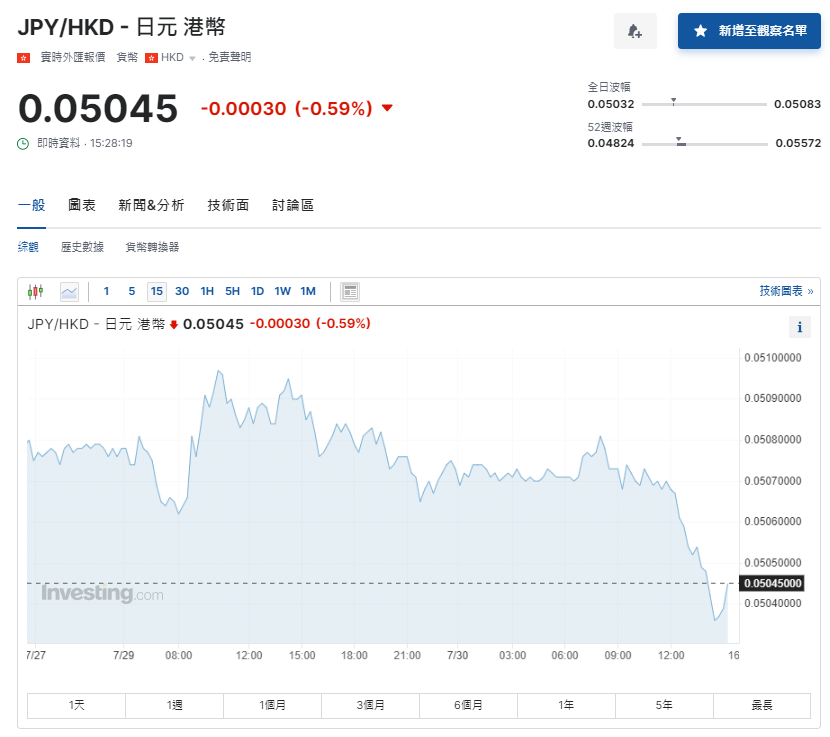Select the 30-minute interval
Viewport: 830px width, 737px height.
click(181, 291)
